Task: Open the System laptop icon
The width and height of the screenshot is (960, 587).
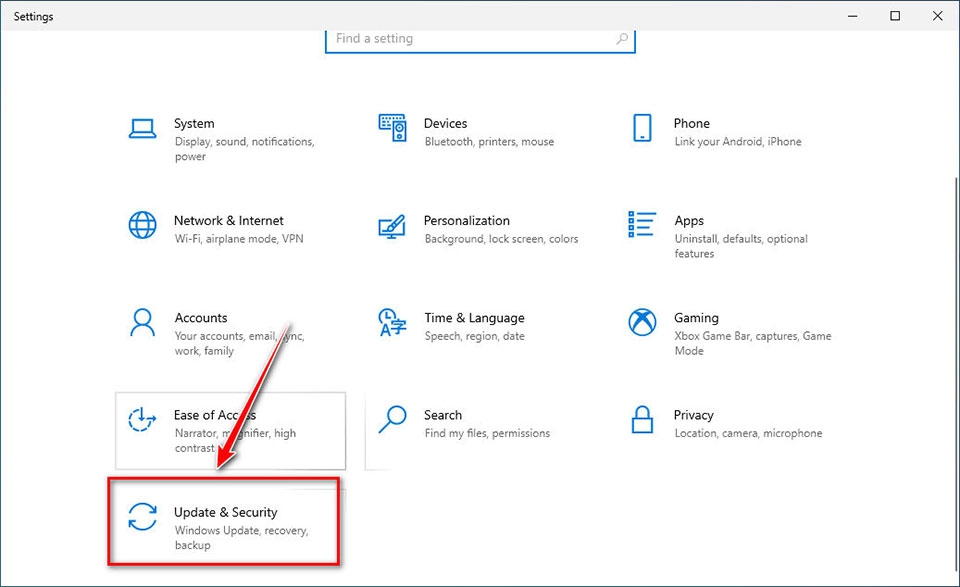Action: click(142, 129)
